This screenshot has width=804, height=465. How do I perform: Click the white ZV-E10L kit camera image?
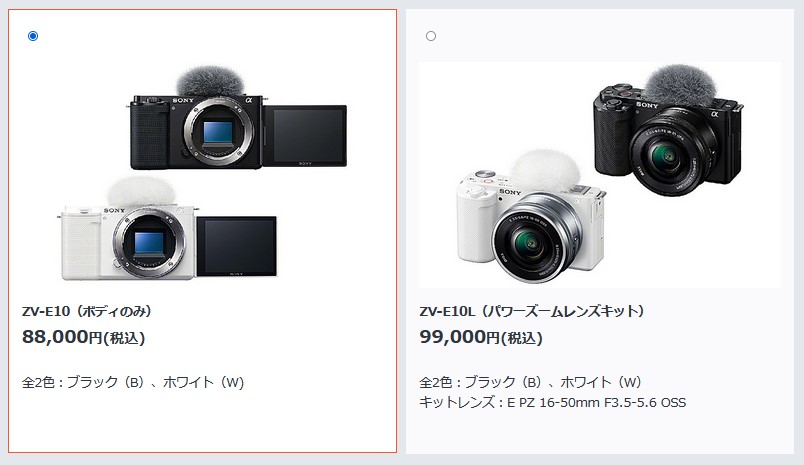(531, 217)
